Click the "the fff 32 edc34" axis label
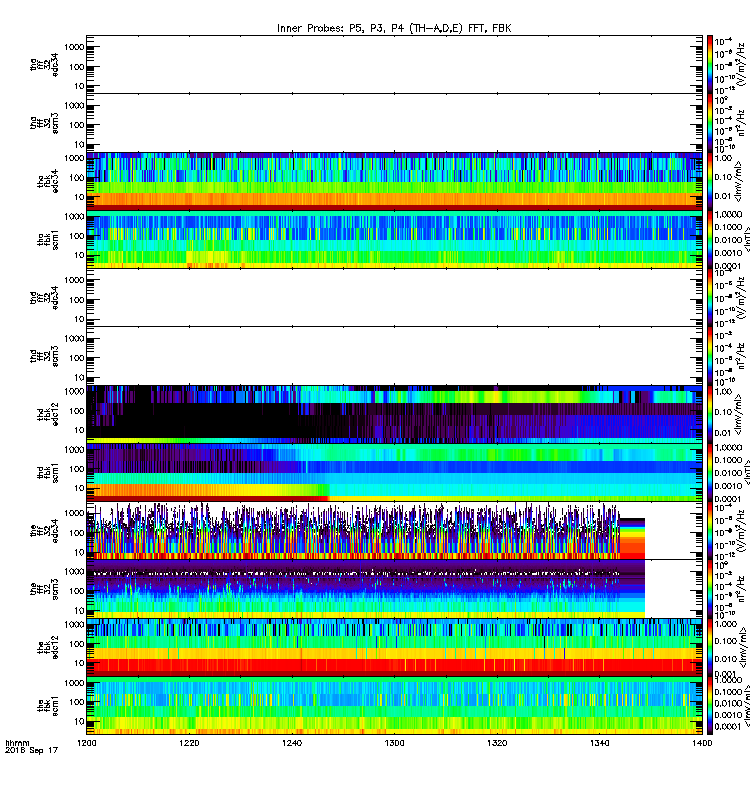750x800 pixels. 44,531
